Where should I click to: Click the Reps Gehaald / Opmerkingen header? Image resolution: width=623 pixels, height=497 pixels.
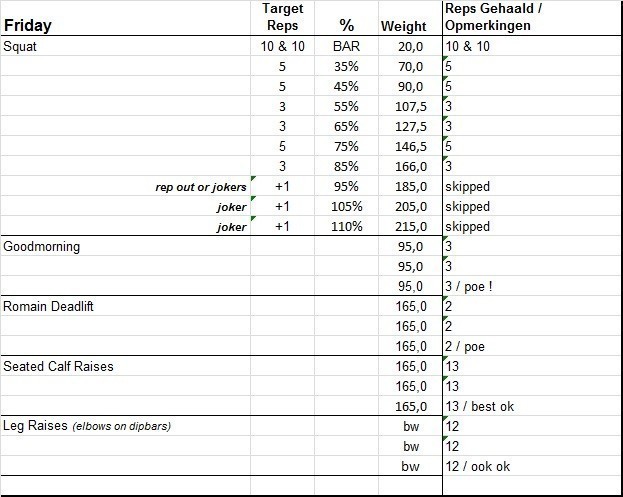[492, 17]
